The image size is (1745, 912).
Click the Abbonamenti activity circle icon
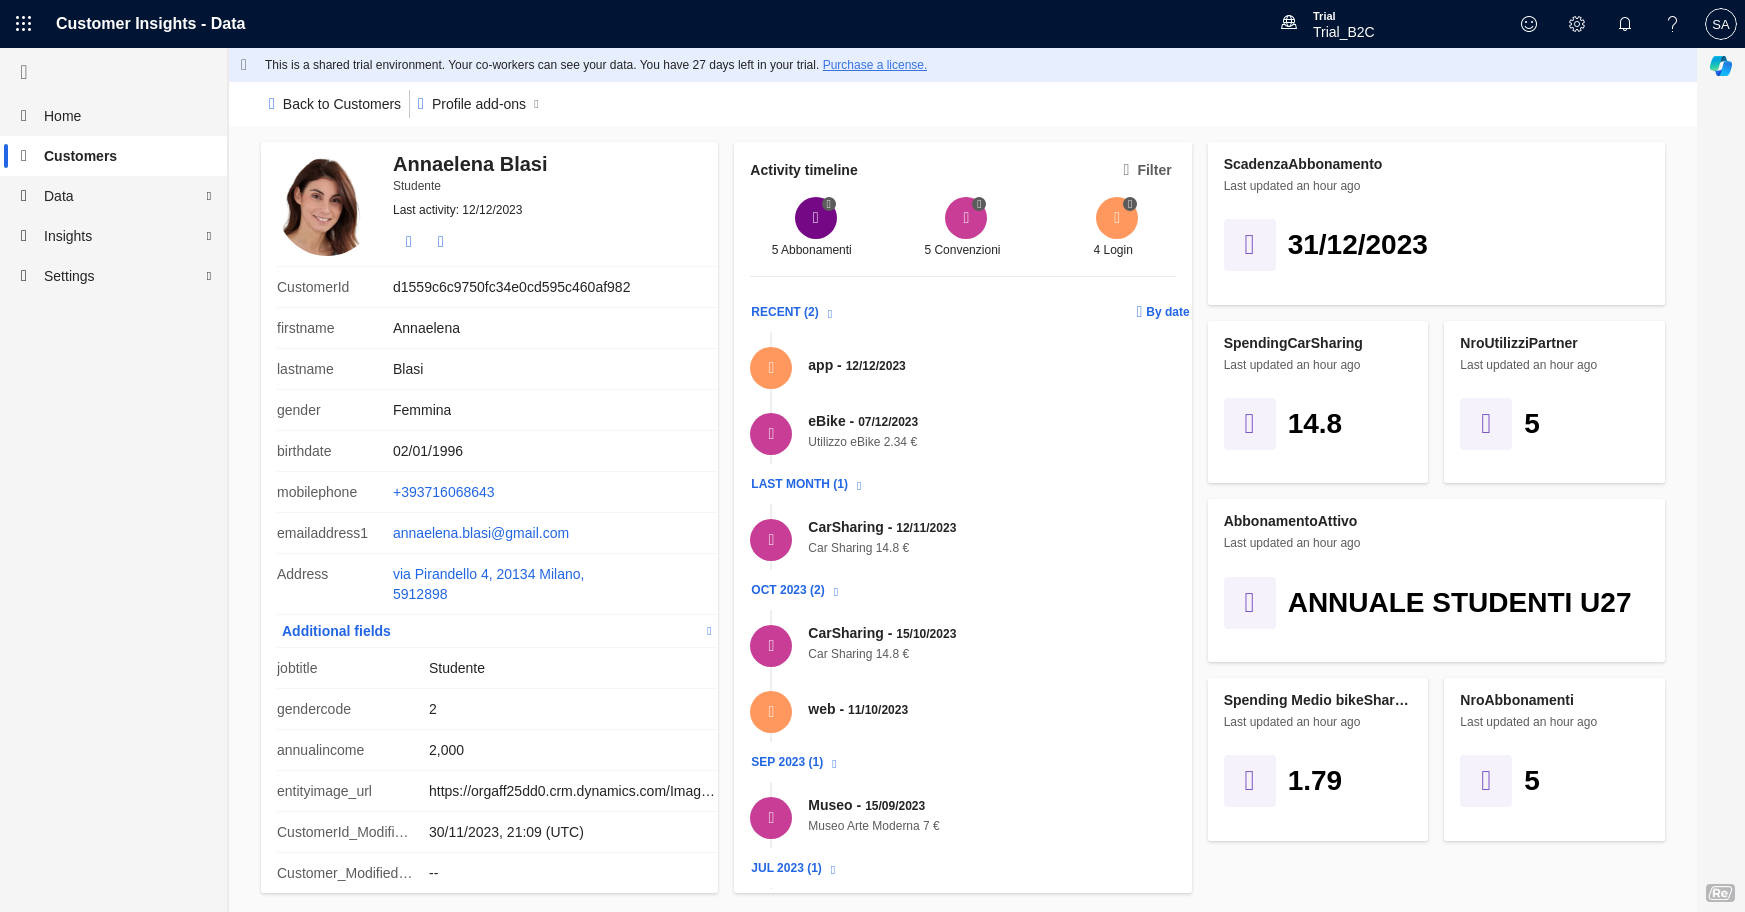[x=815, y=217]
